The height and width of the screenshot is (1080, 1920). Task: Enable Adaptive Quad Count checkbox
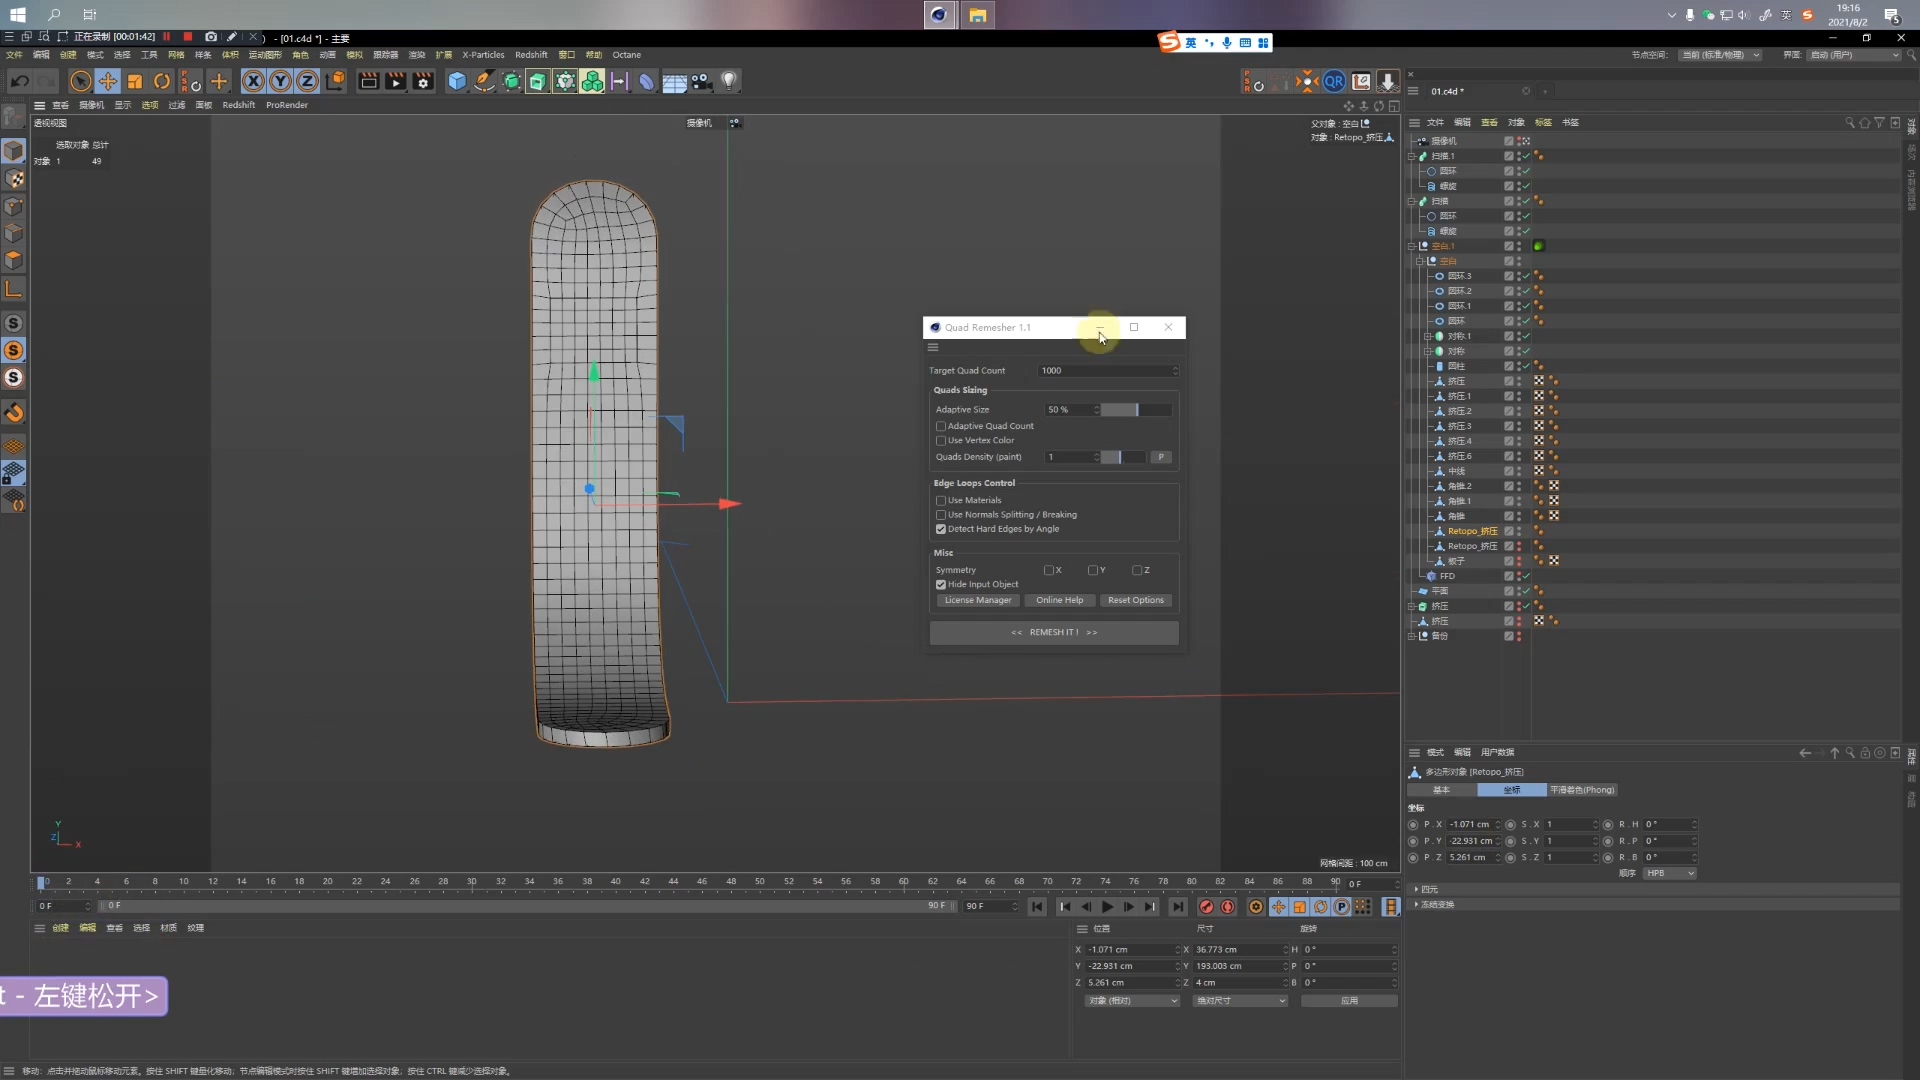(x=941, y=426)
